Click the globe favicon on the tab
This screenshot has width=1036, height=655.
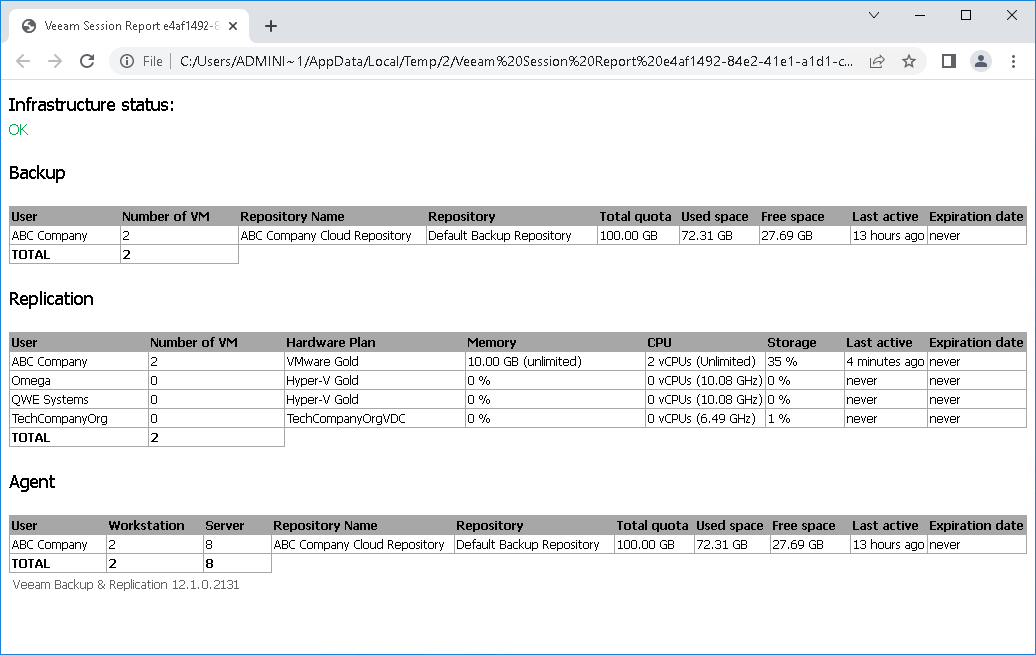(29, 26)
